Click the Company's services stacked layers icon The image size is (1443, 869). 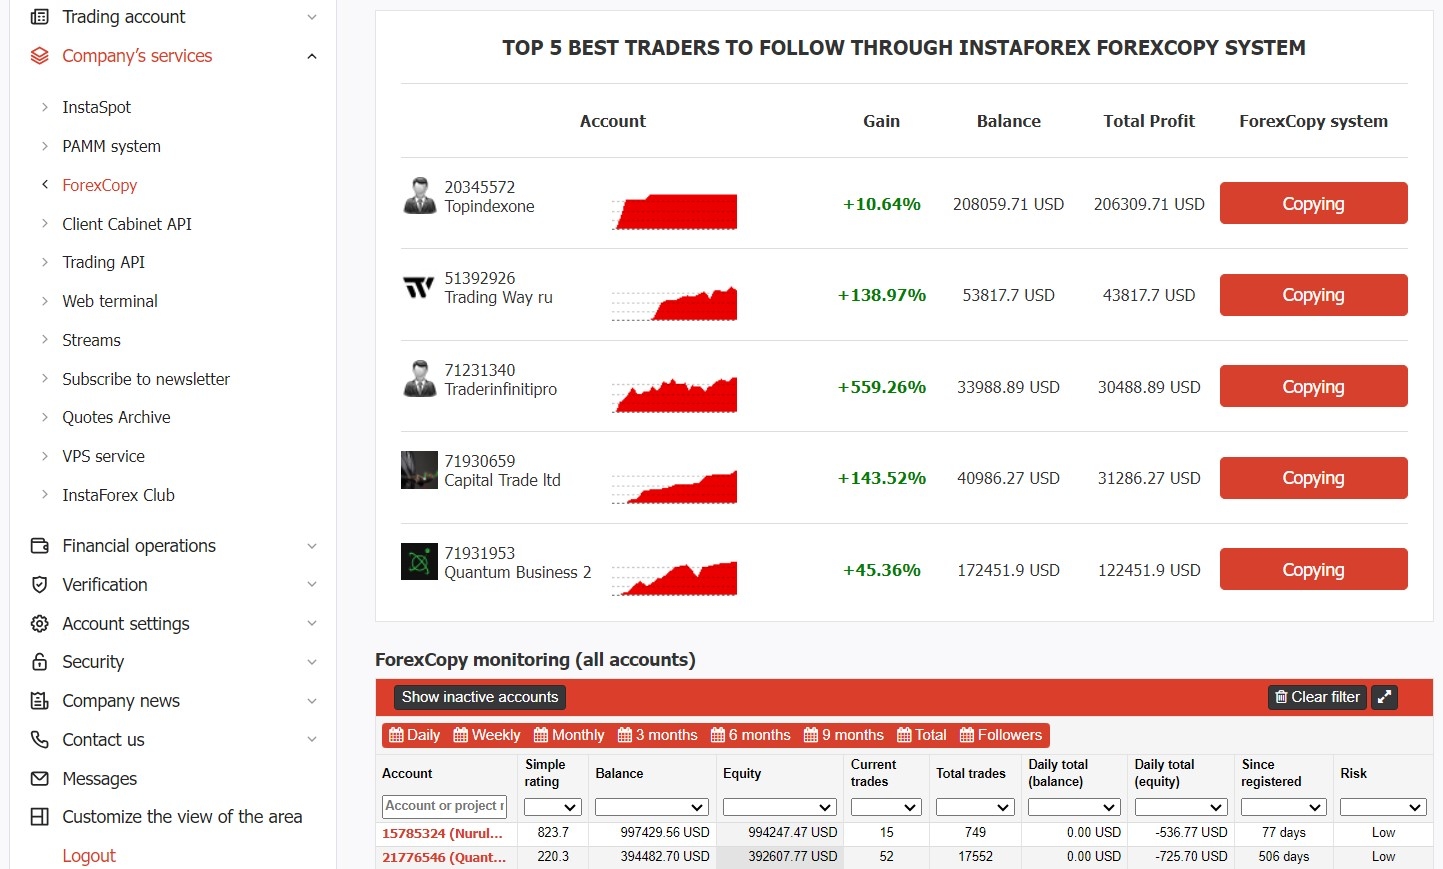tap(38, 55)
